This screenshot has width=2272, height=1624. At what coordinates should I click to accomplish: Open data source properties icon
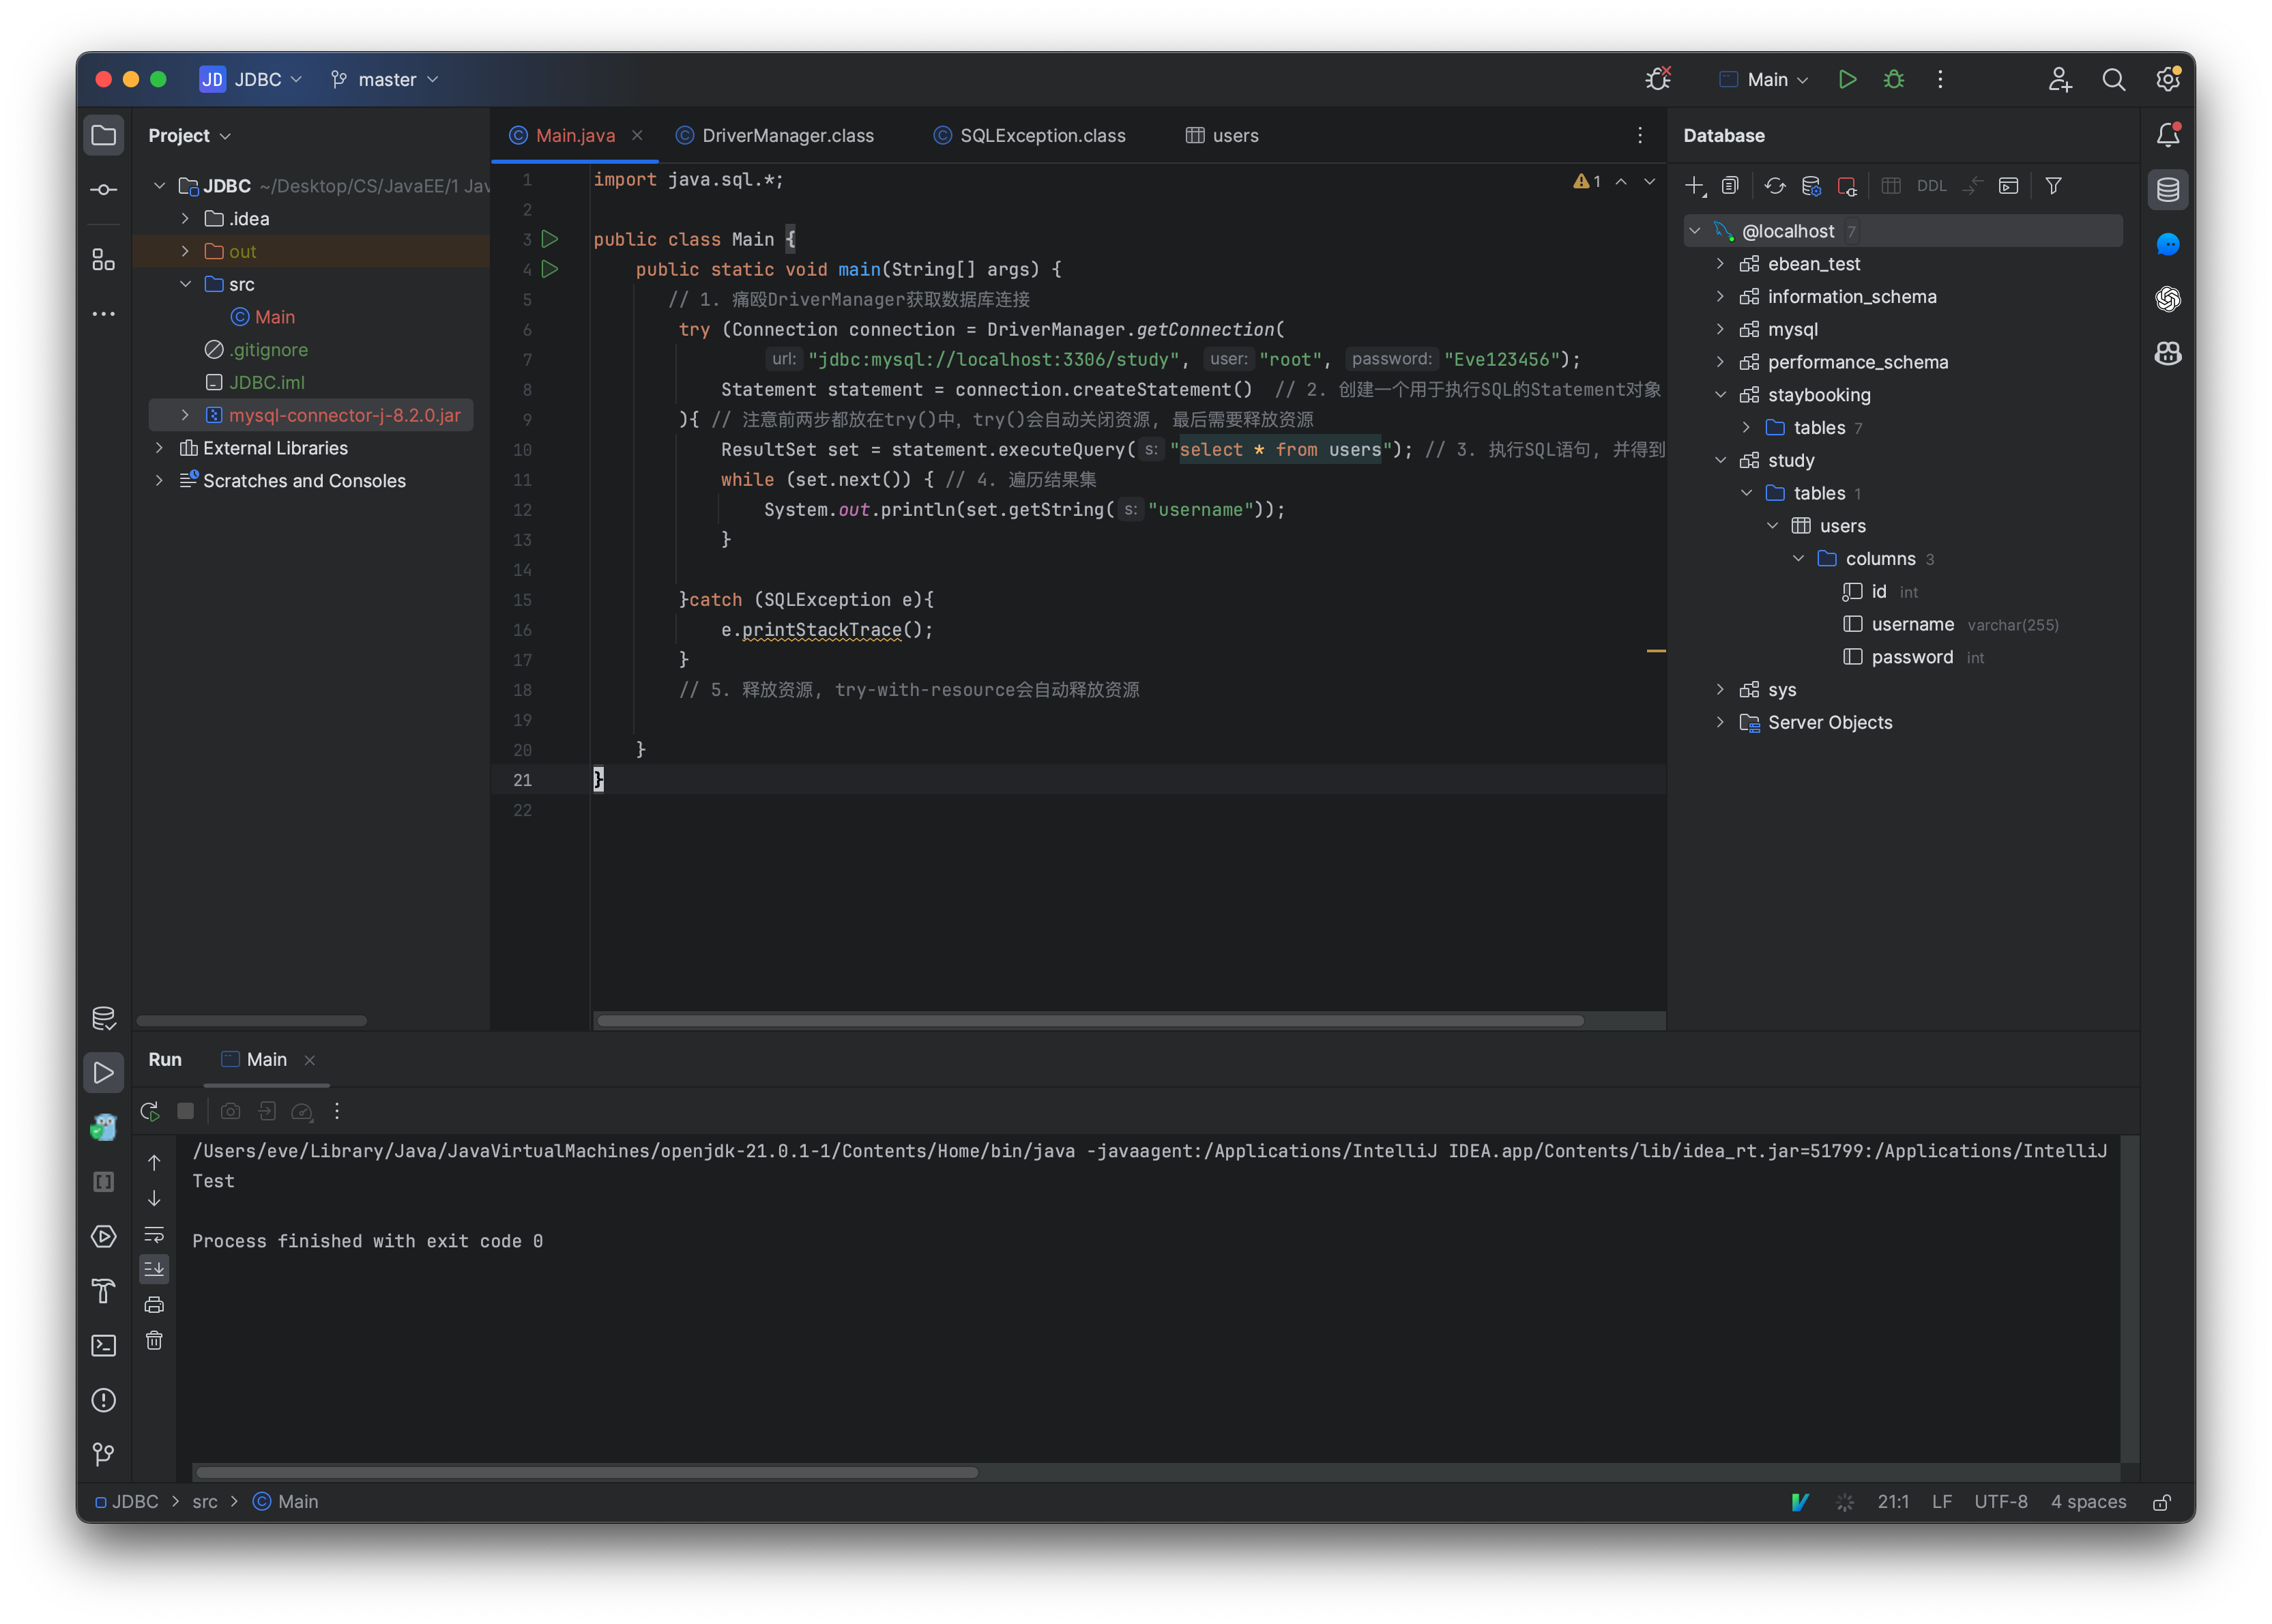point(1811,186)
